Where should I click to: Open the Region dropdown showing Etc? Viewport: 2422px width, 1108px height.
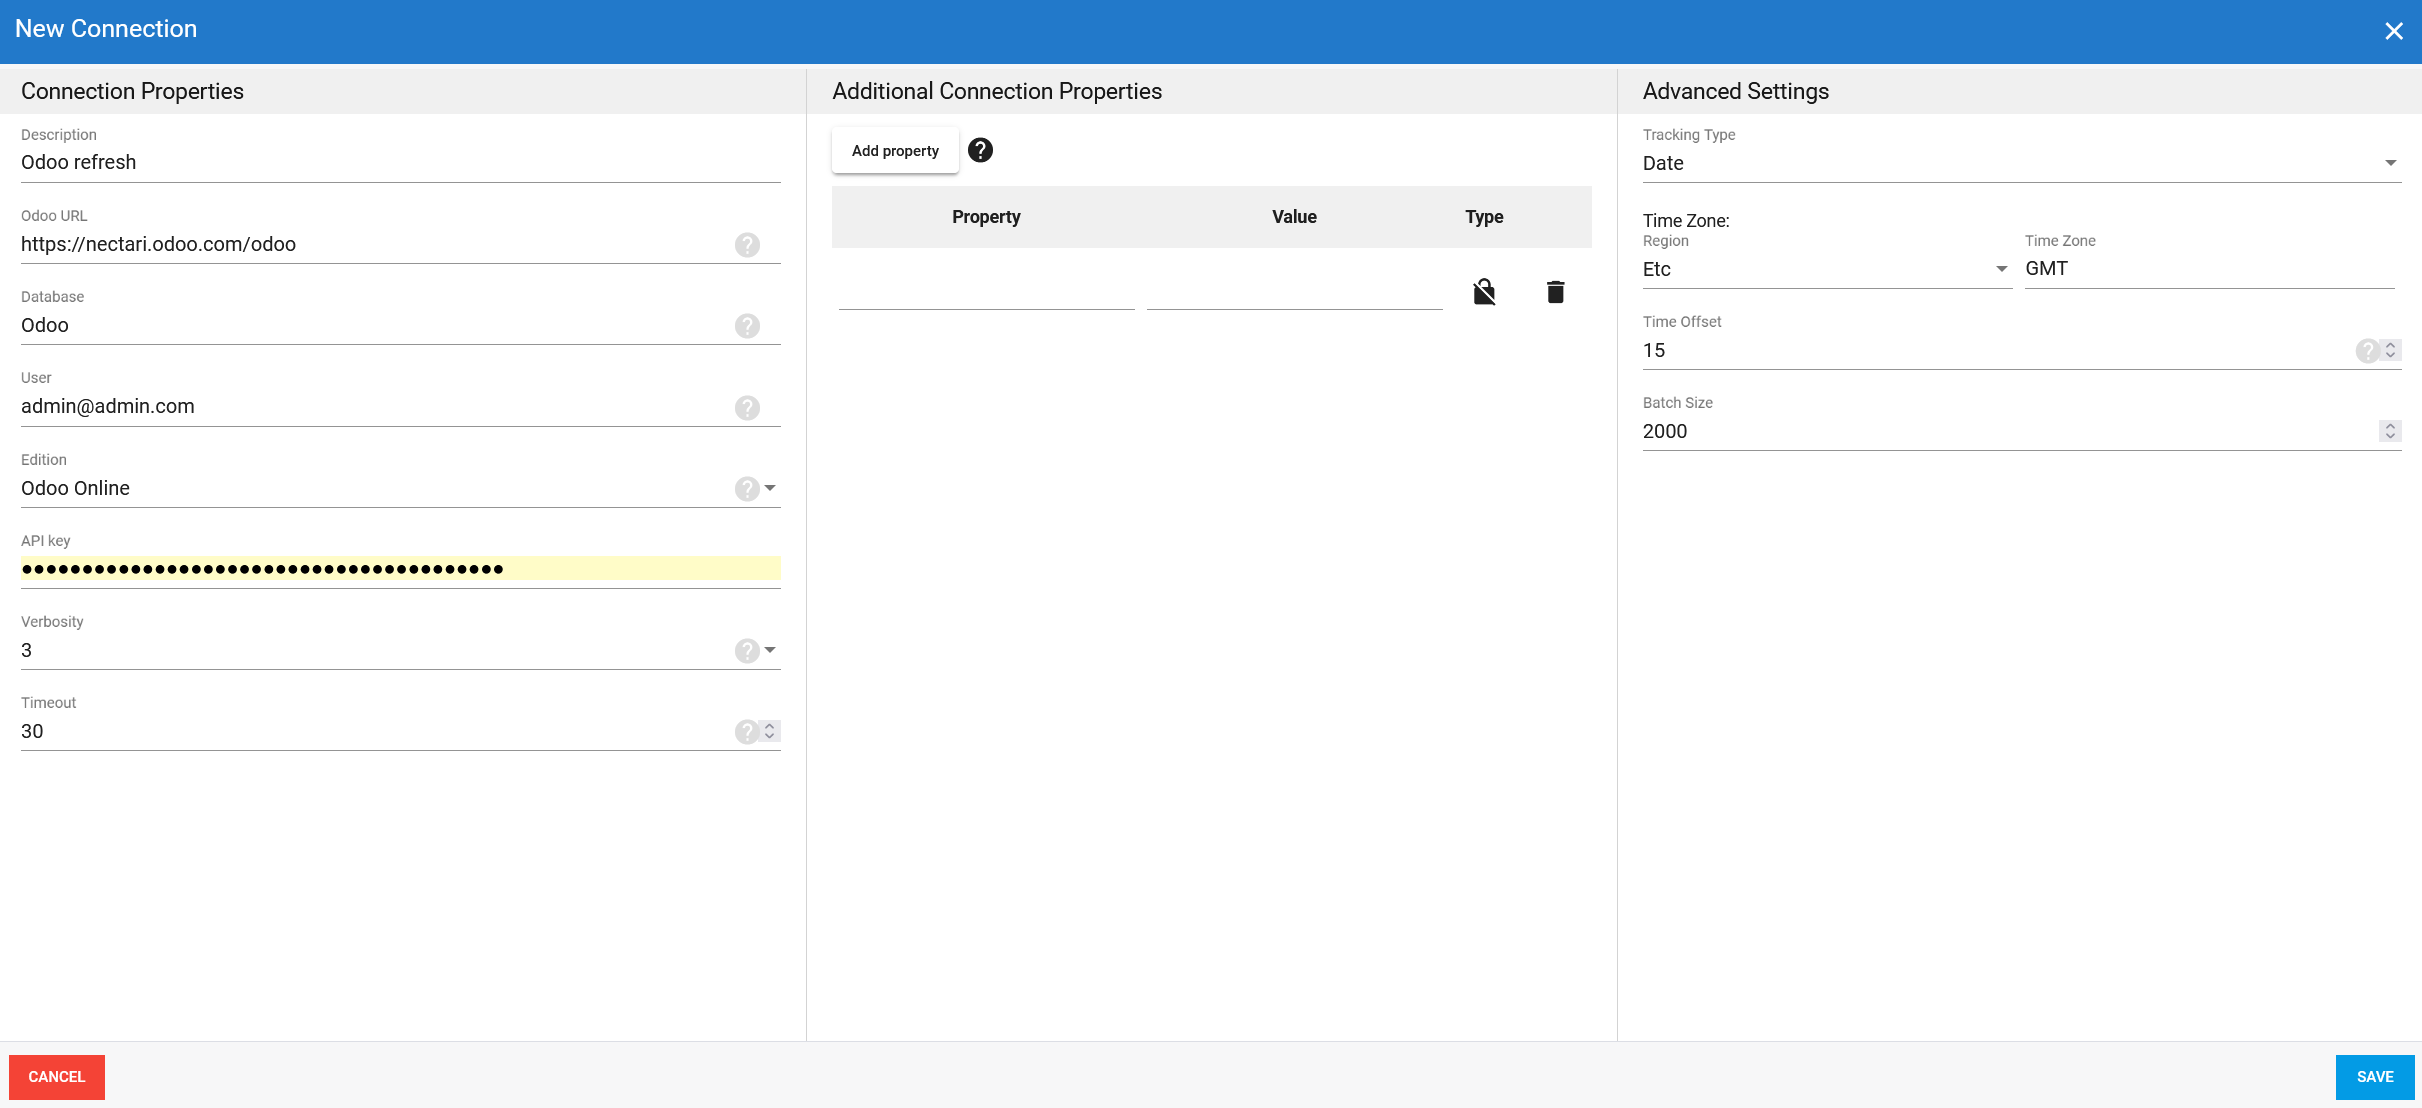pyautogui.click(x=2001, y=269)
